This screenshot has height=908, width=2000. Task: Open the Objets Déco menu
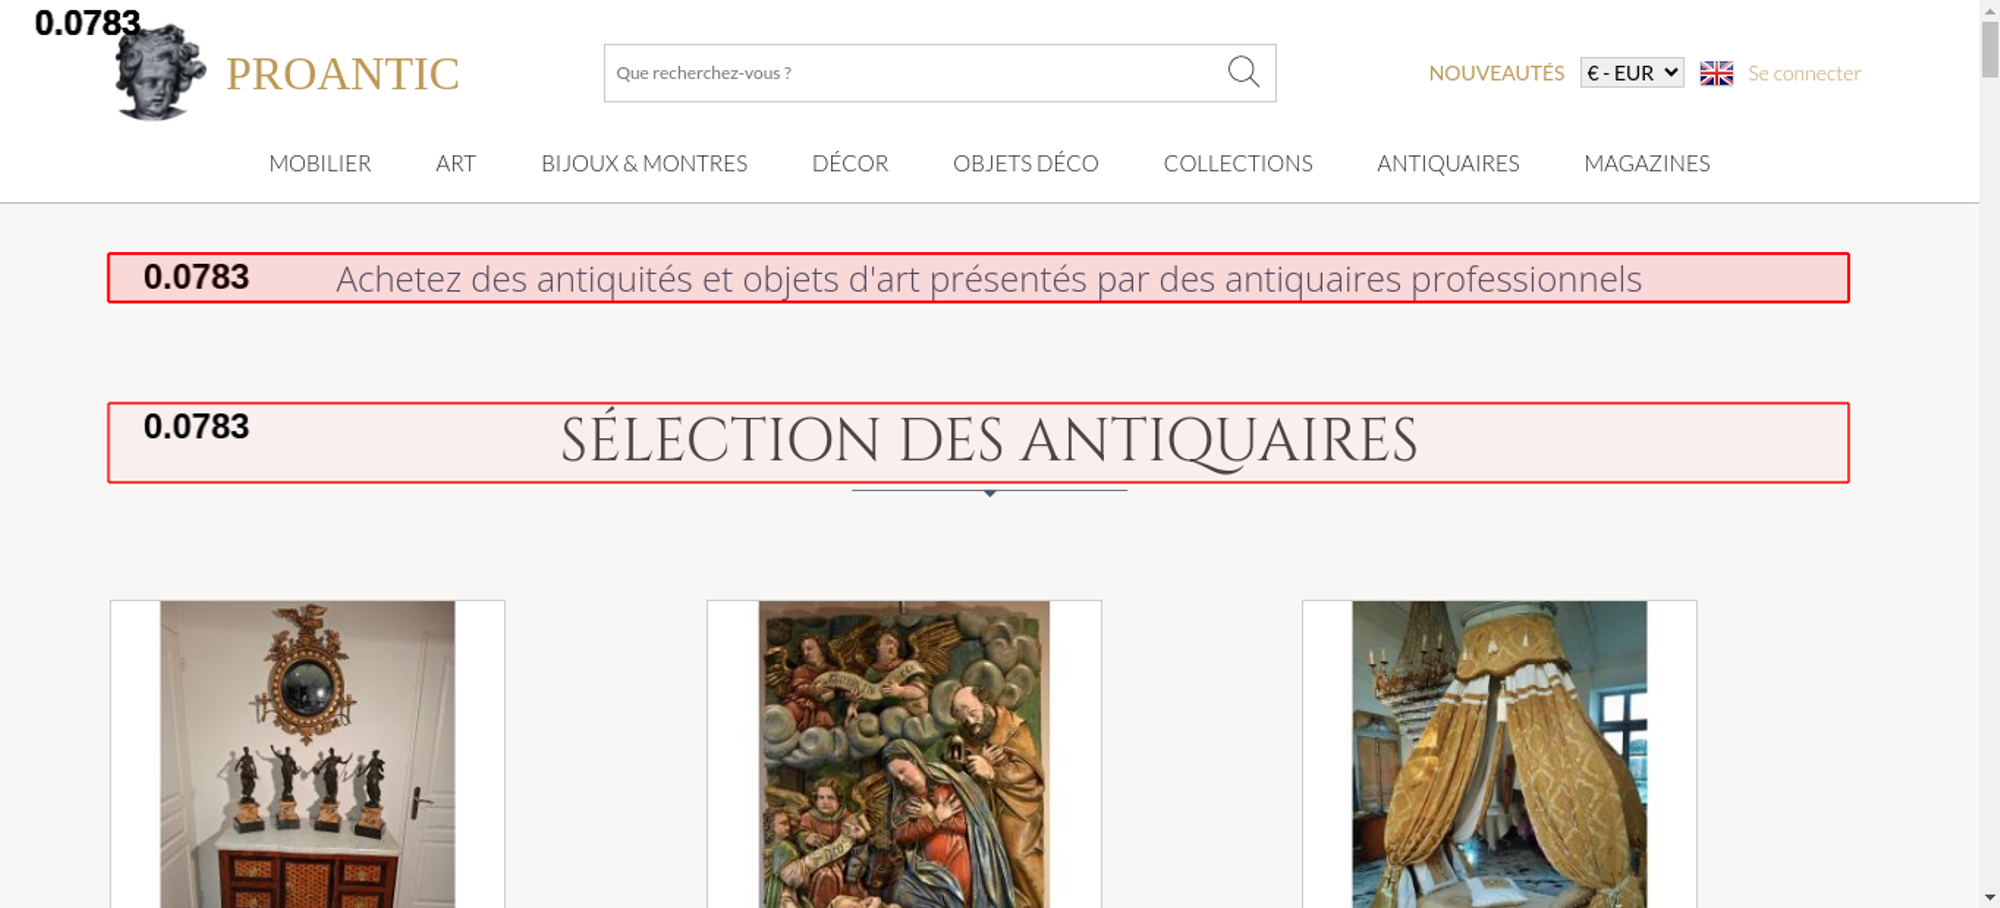click(x=1025, y=163)
